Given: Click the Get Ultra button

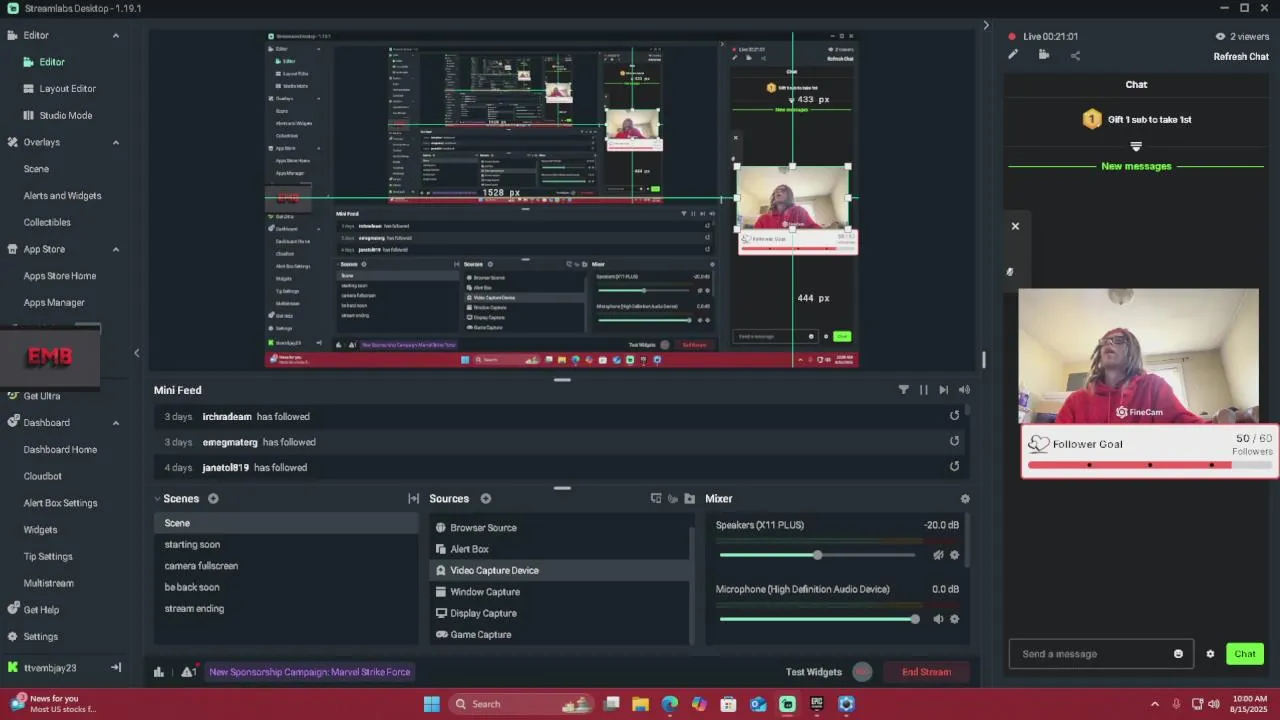Looking at the screenshot, I should click(42, 396).
